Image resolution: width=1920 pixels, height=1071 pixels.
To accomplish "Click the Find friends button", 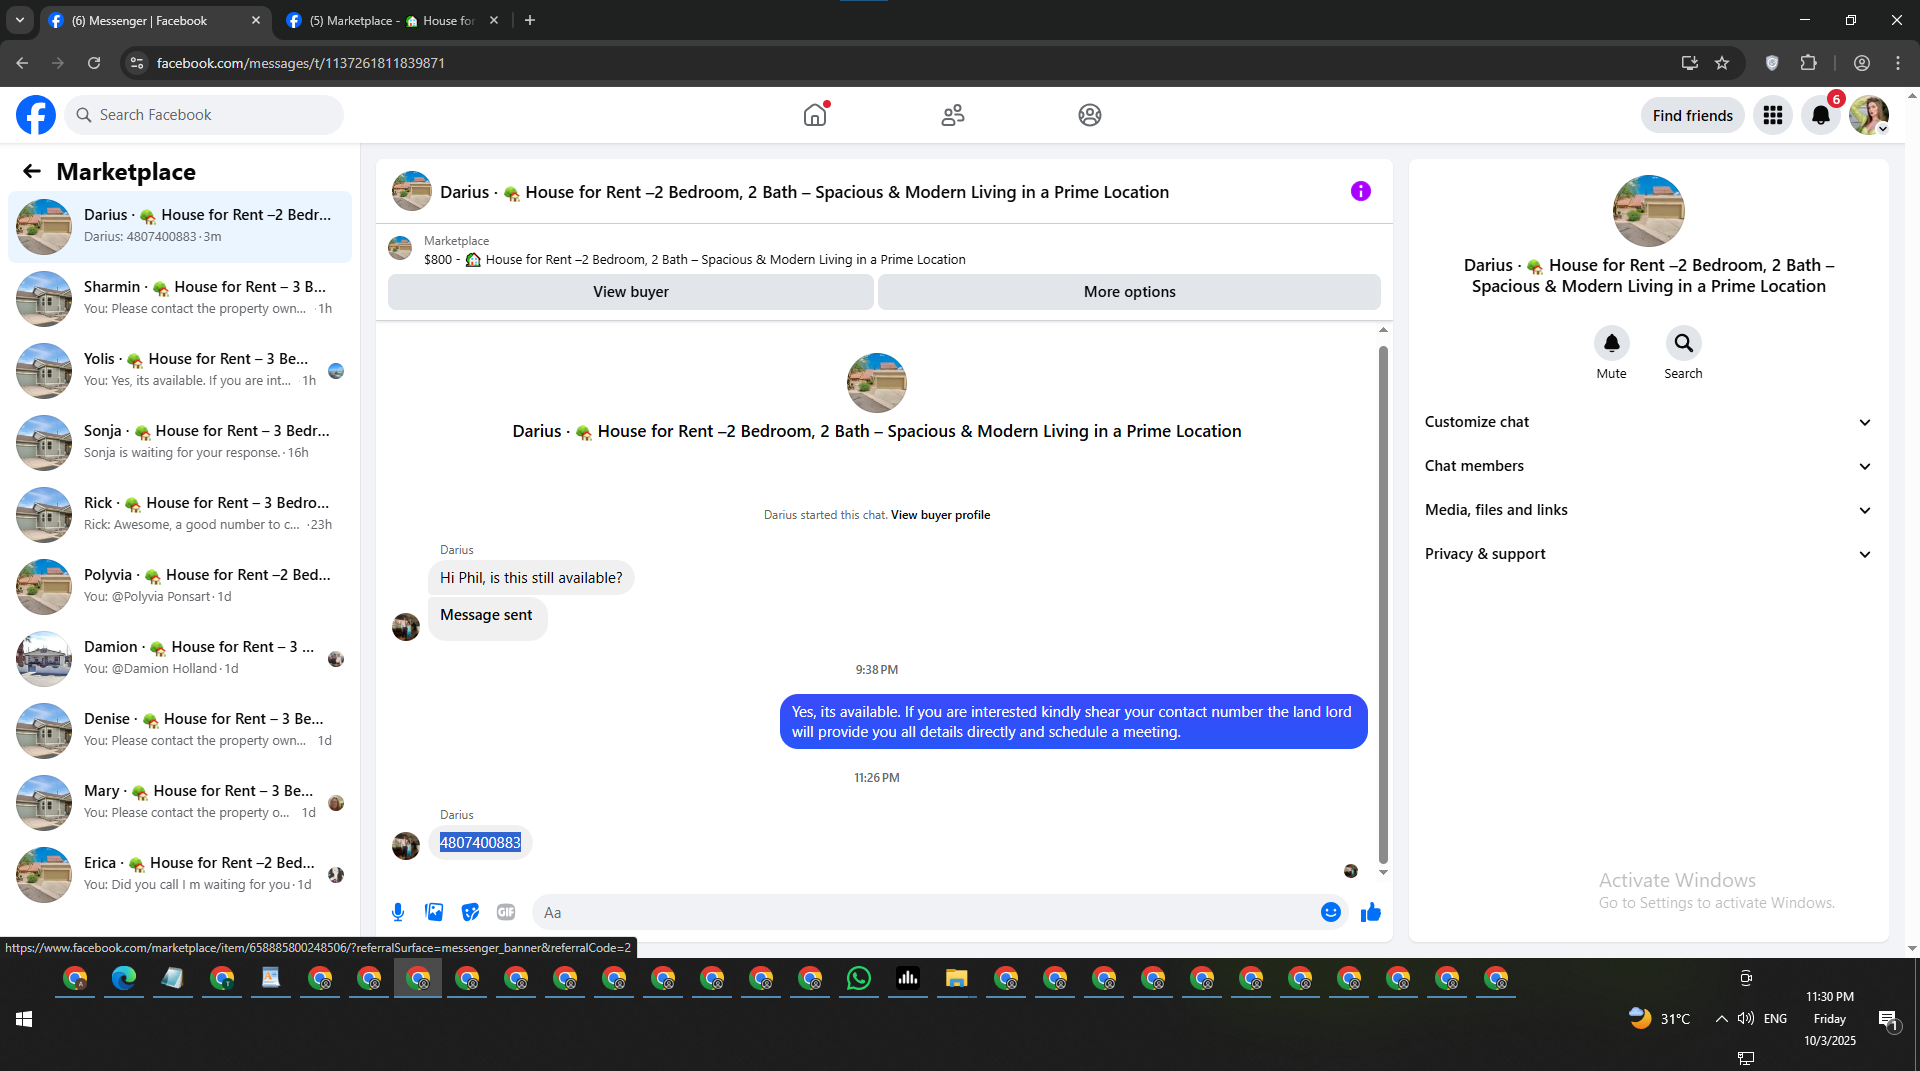I will click(1693, 115).
